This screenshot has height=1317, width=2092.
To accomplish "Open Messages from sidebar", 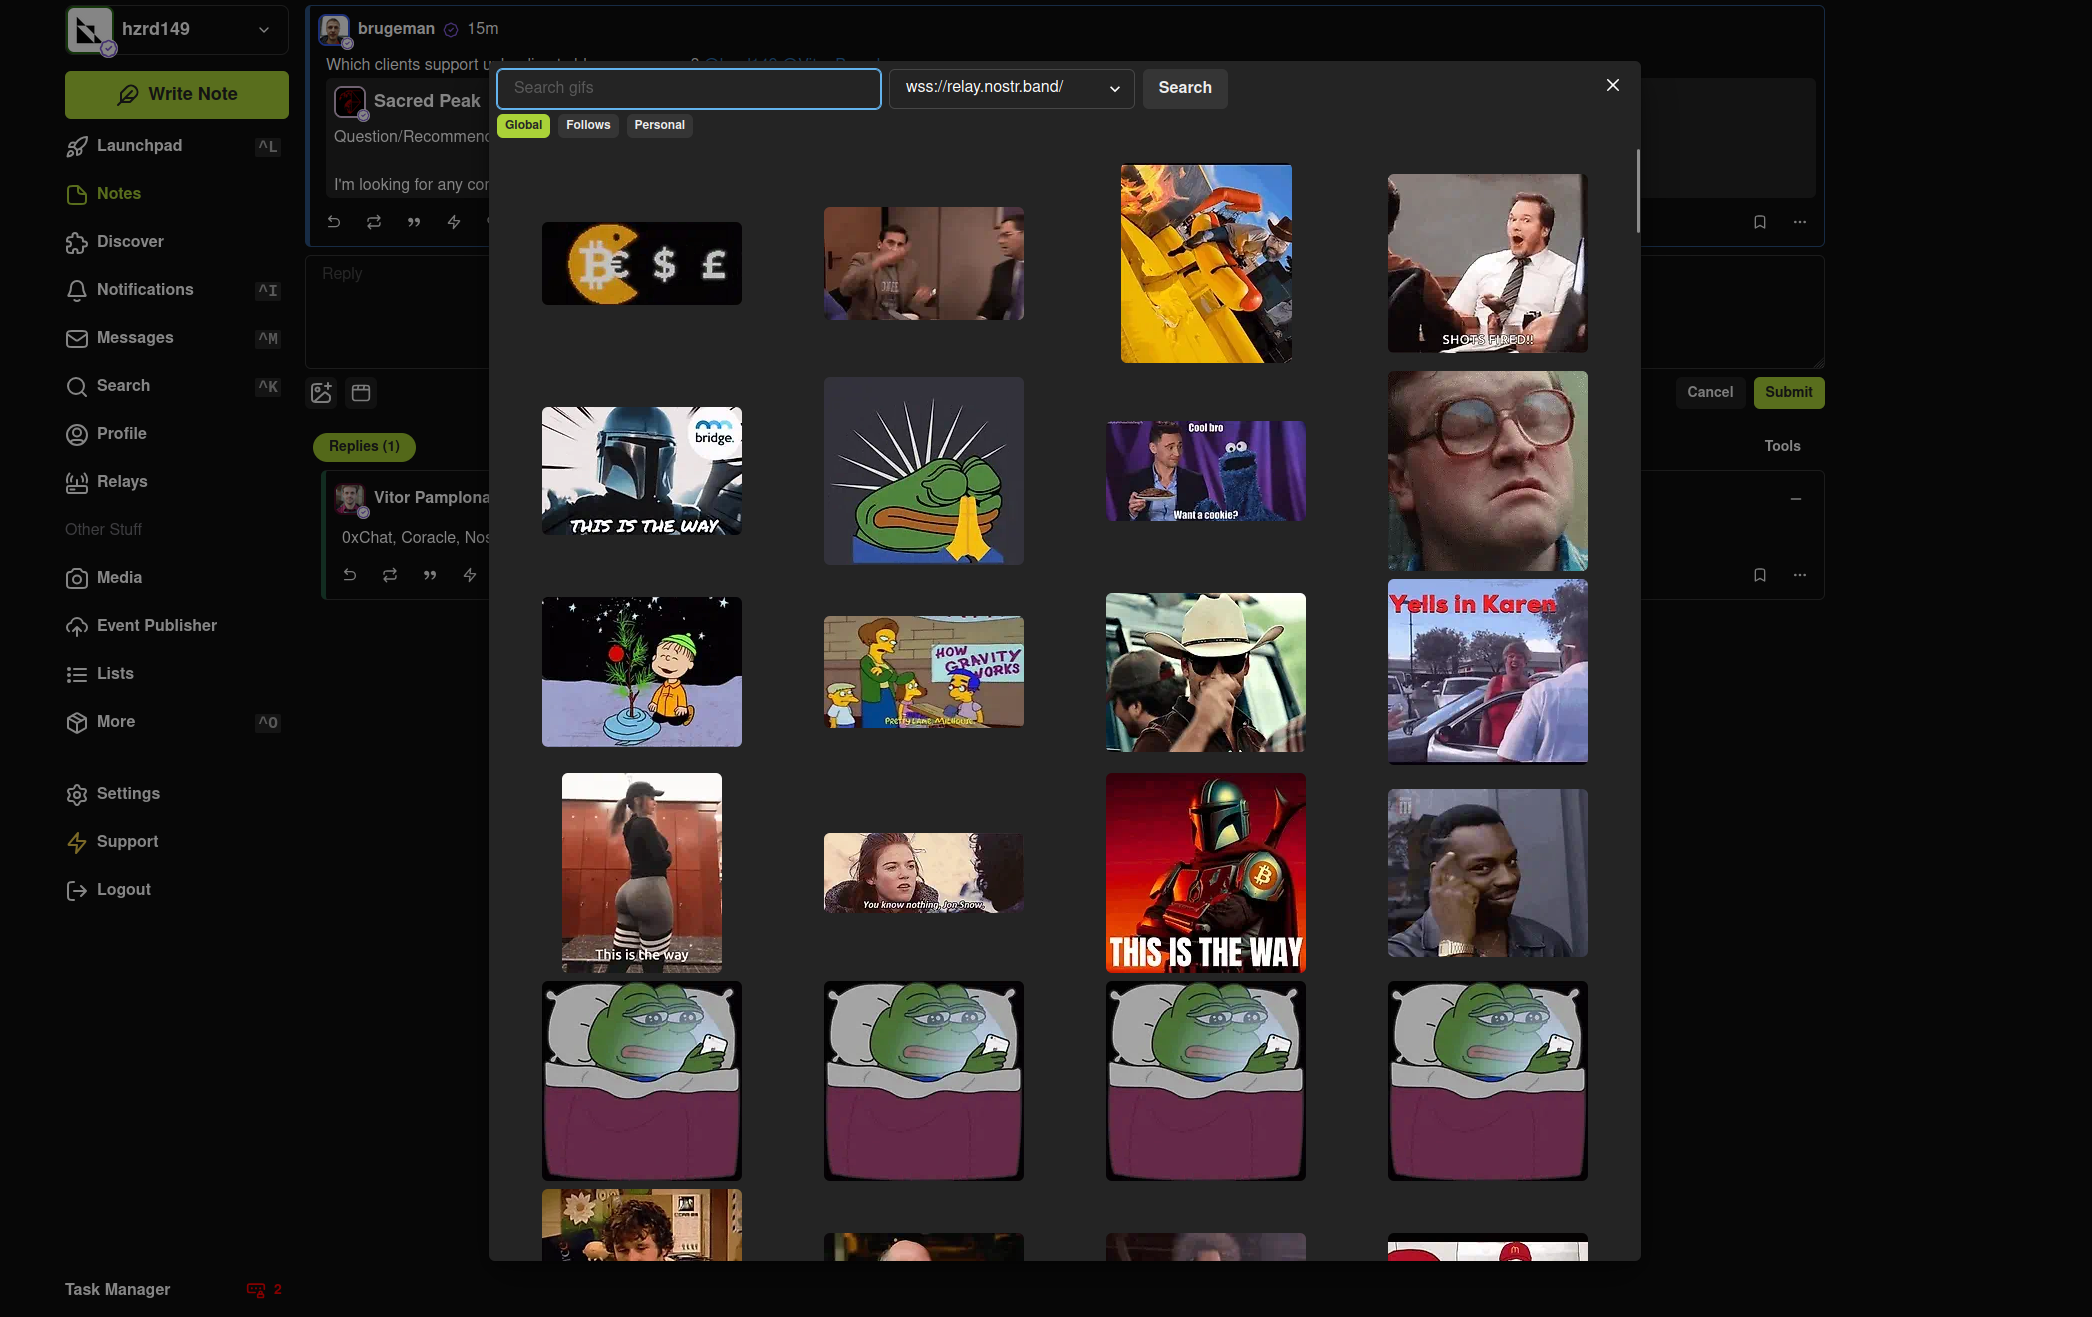I will tap(173, 338).
